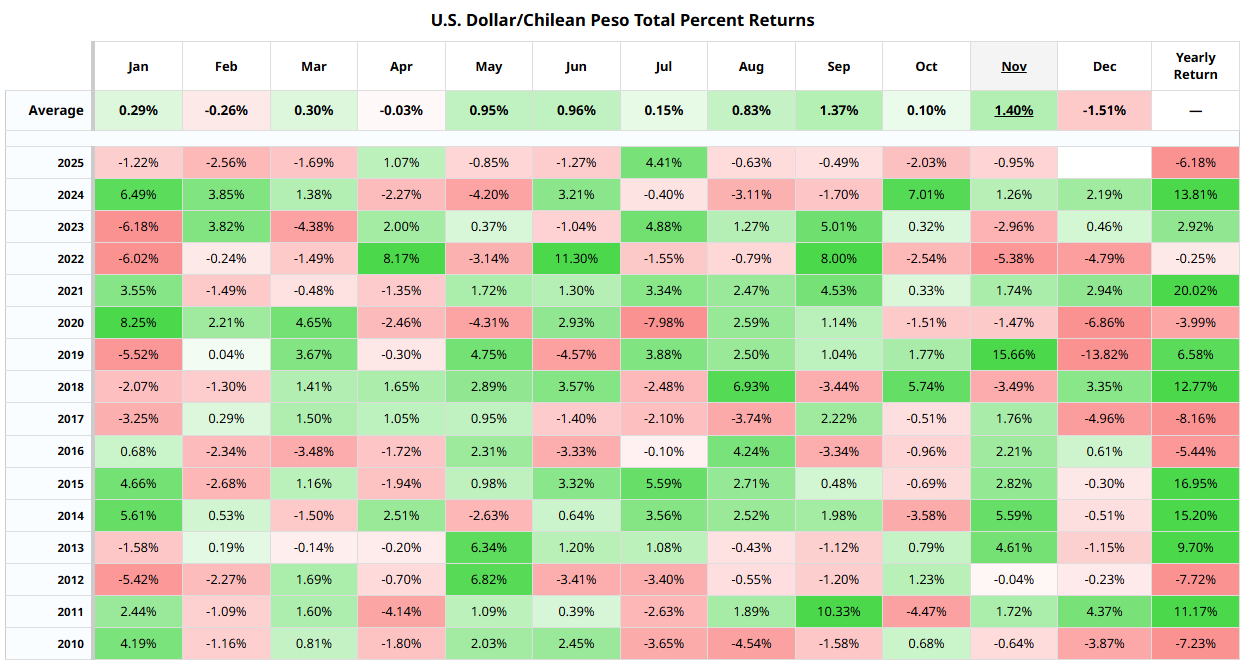Viewport: 1251px width, 667px height.
Task: Select the 8.25% January 2020 cell
Action: pos(138,323)
